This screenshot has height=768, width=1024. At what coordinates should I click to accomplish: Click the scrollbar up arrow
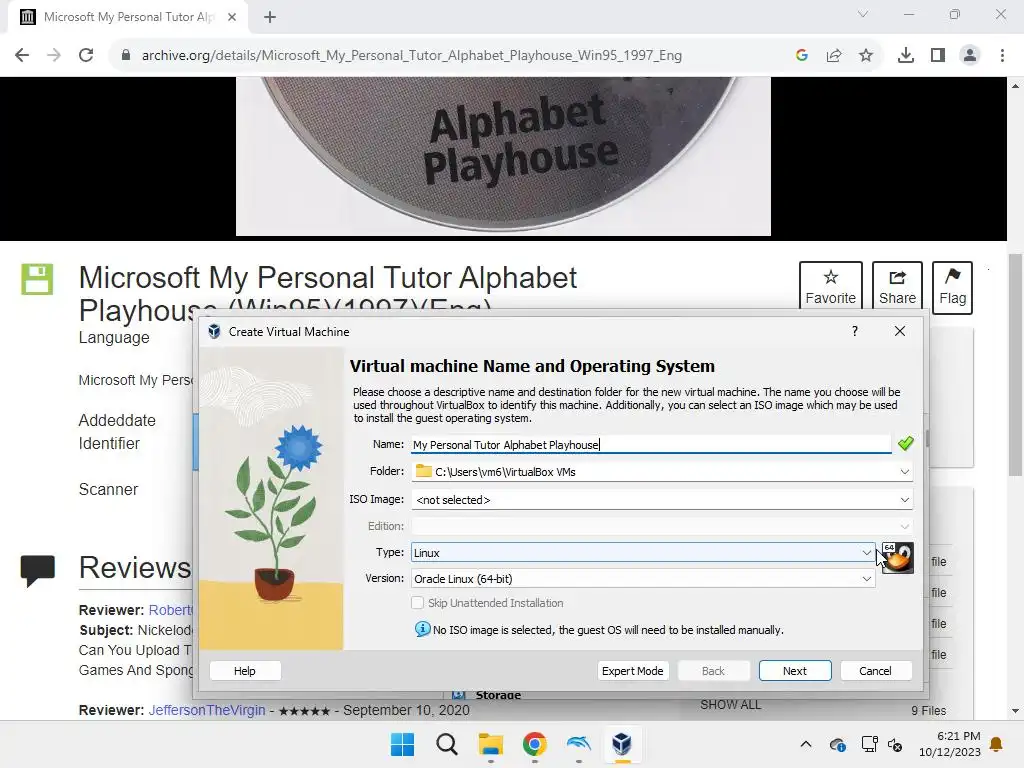click(x=1015, y=86)
